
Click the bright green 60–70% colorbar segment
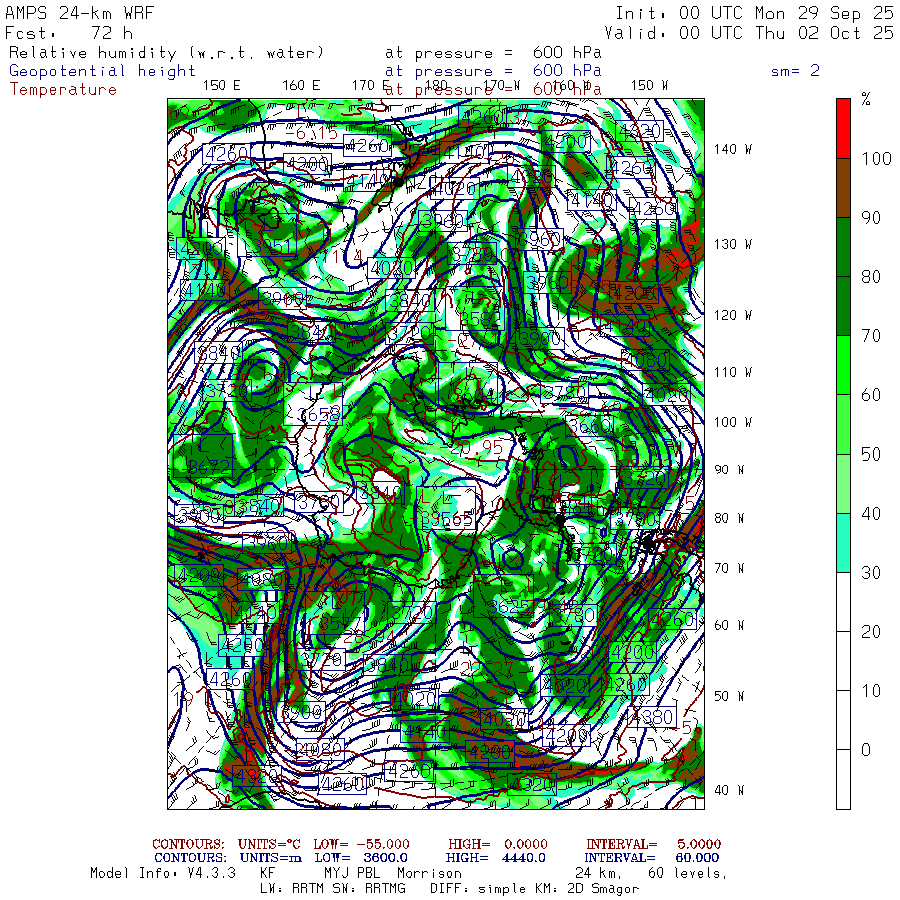(843, 365)
